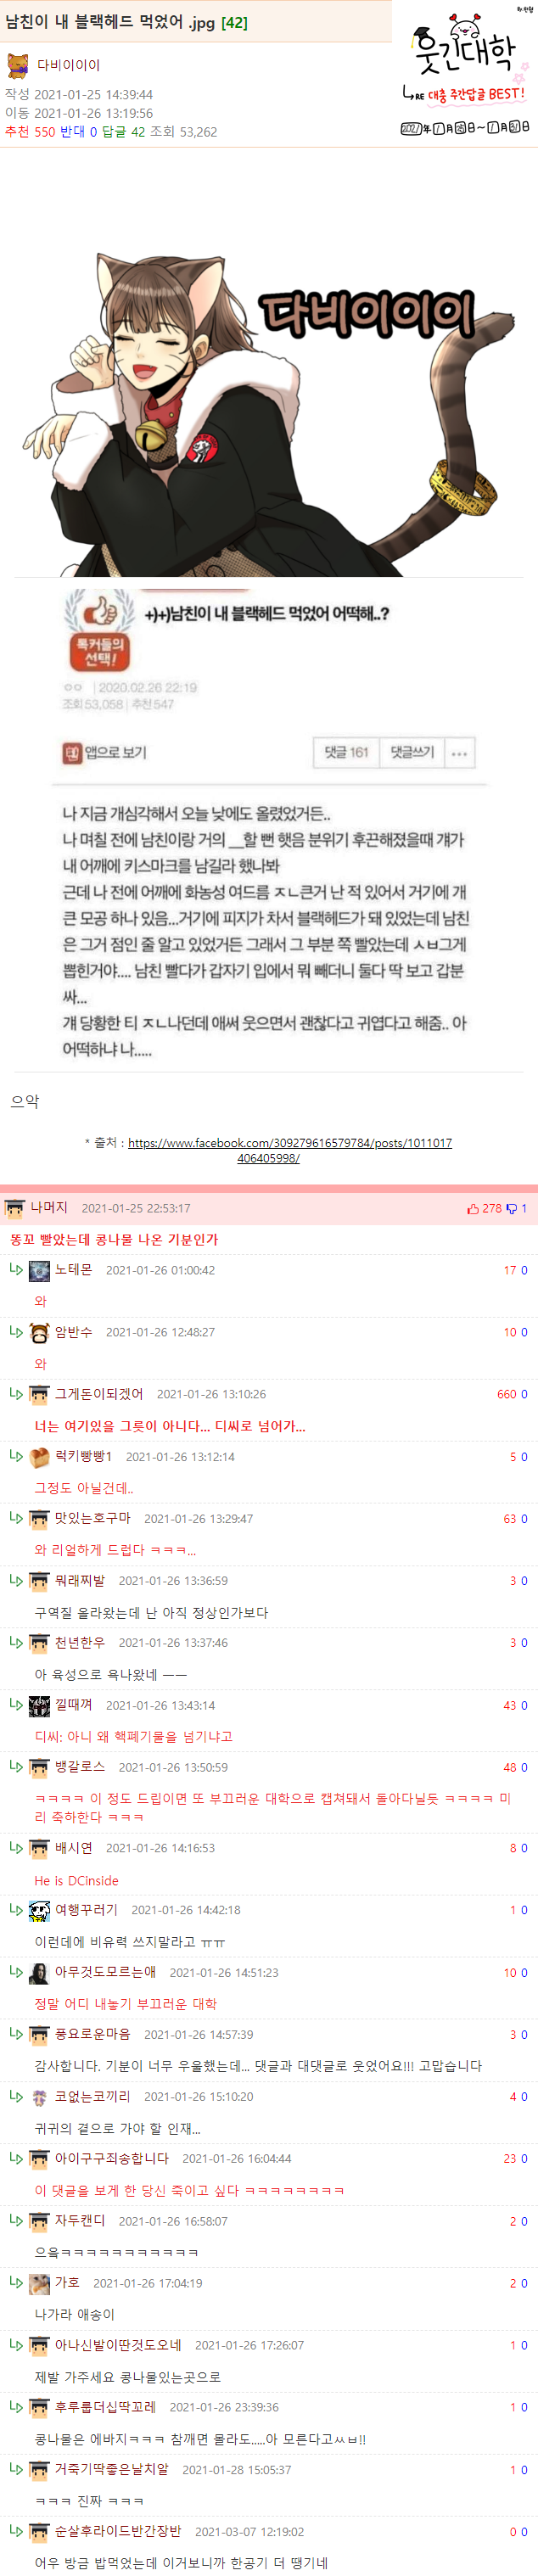Click the 웃긴대학 site logo

click(x=466, y=69)
